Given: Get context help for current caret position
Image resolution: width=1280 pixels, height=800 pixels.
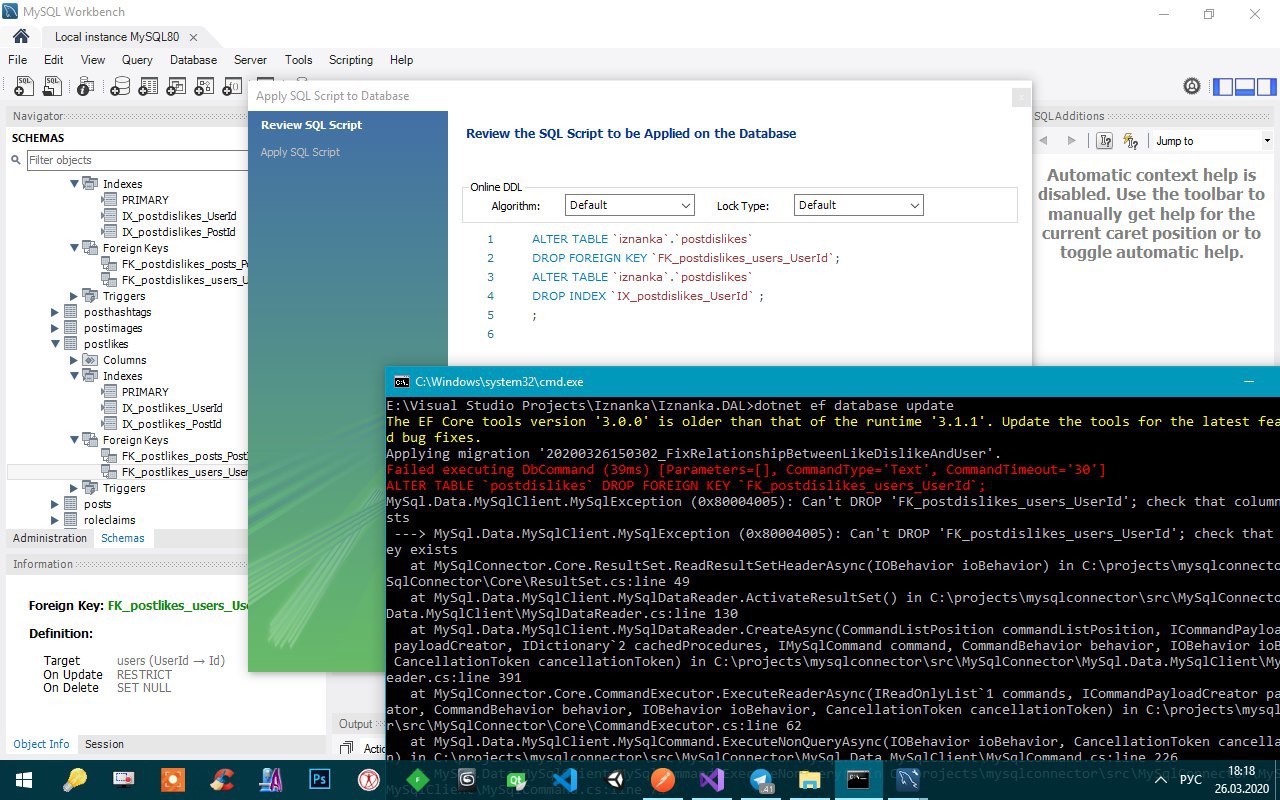Looking at the screenshot, I should click(1105, 141).
